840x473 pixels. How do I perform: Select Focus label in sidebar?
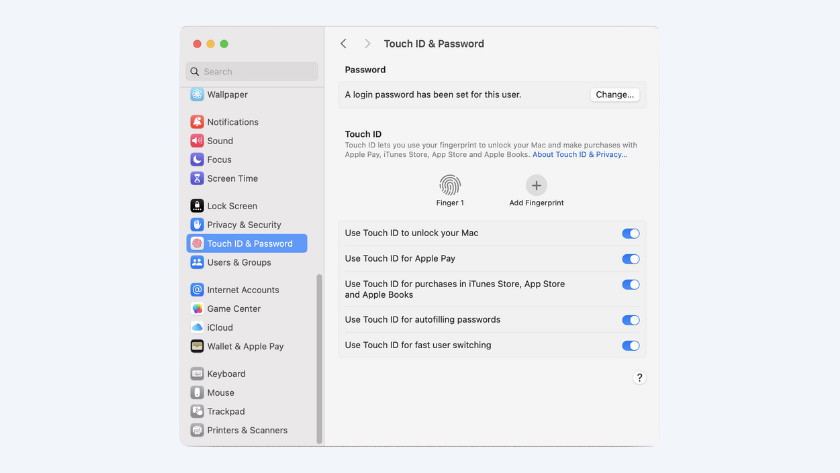pyautogui.click(x=219, y=159)
